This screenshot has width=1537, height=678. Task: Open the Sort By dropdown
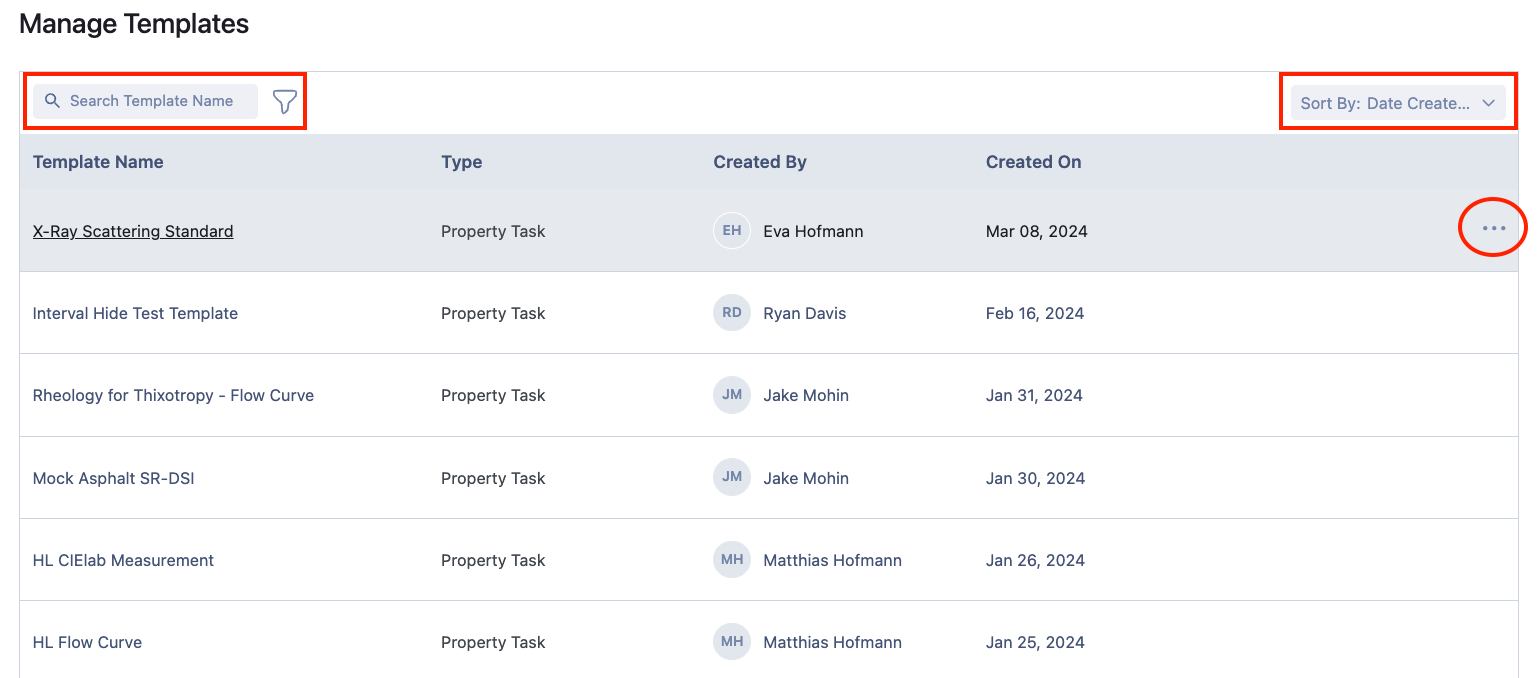(1385, 103)
